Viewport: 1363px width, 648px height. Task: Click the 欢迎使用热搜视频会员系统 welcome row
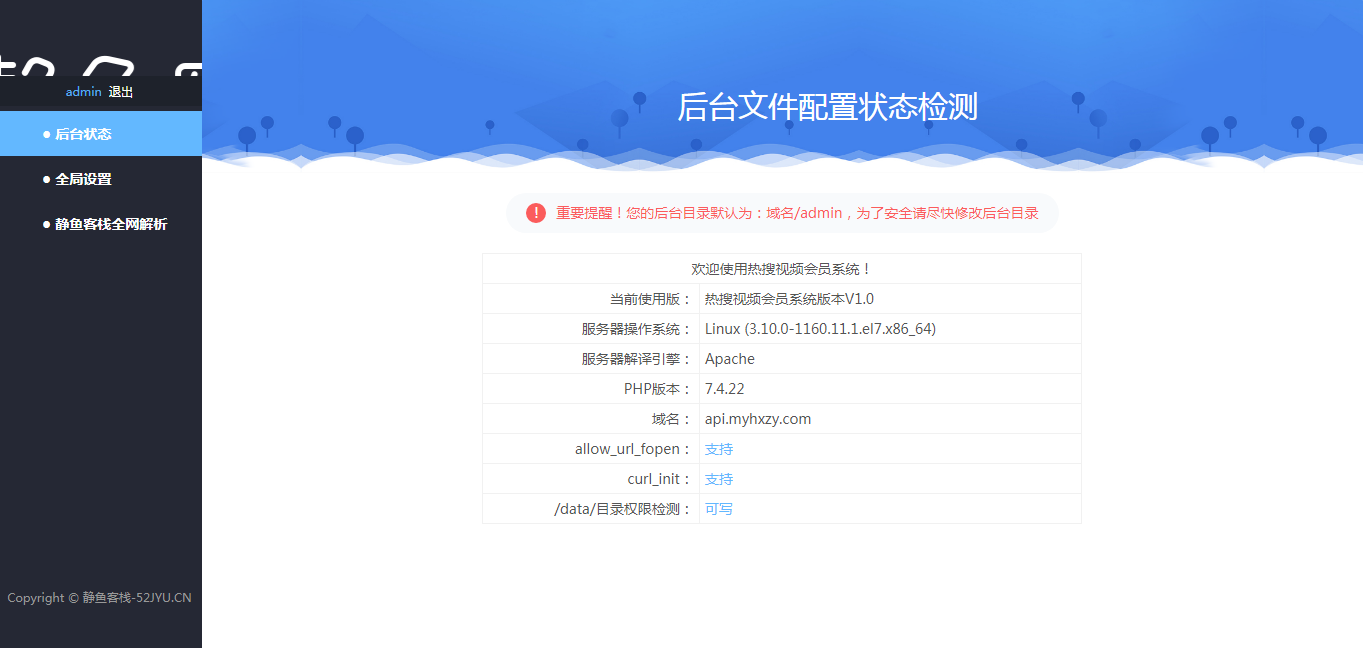coord(781,269)
